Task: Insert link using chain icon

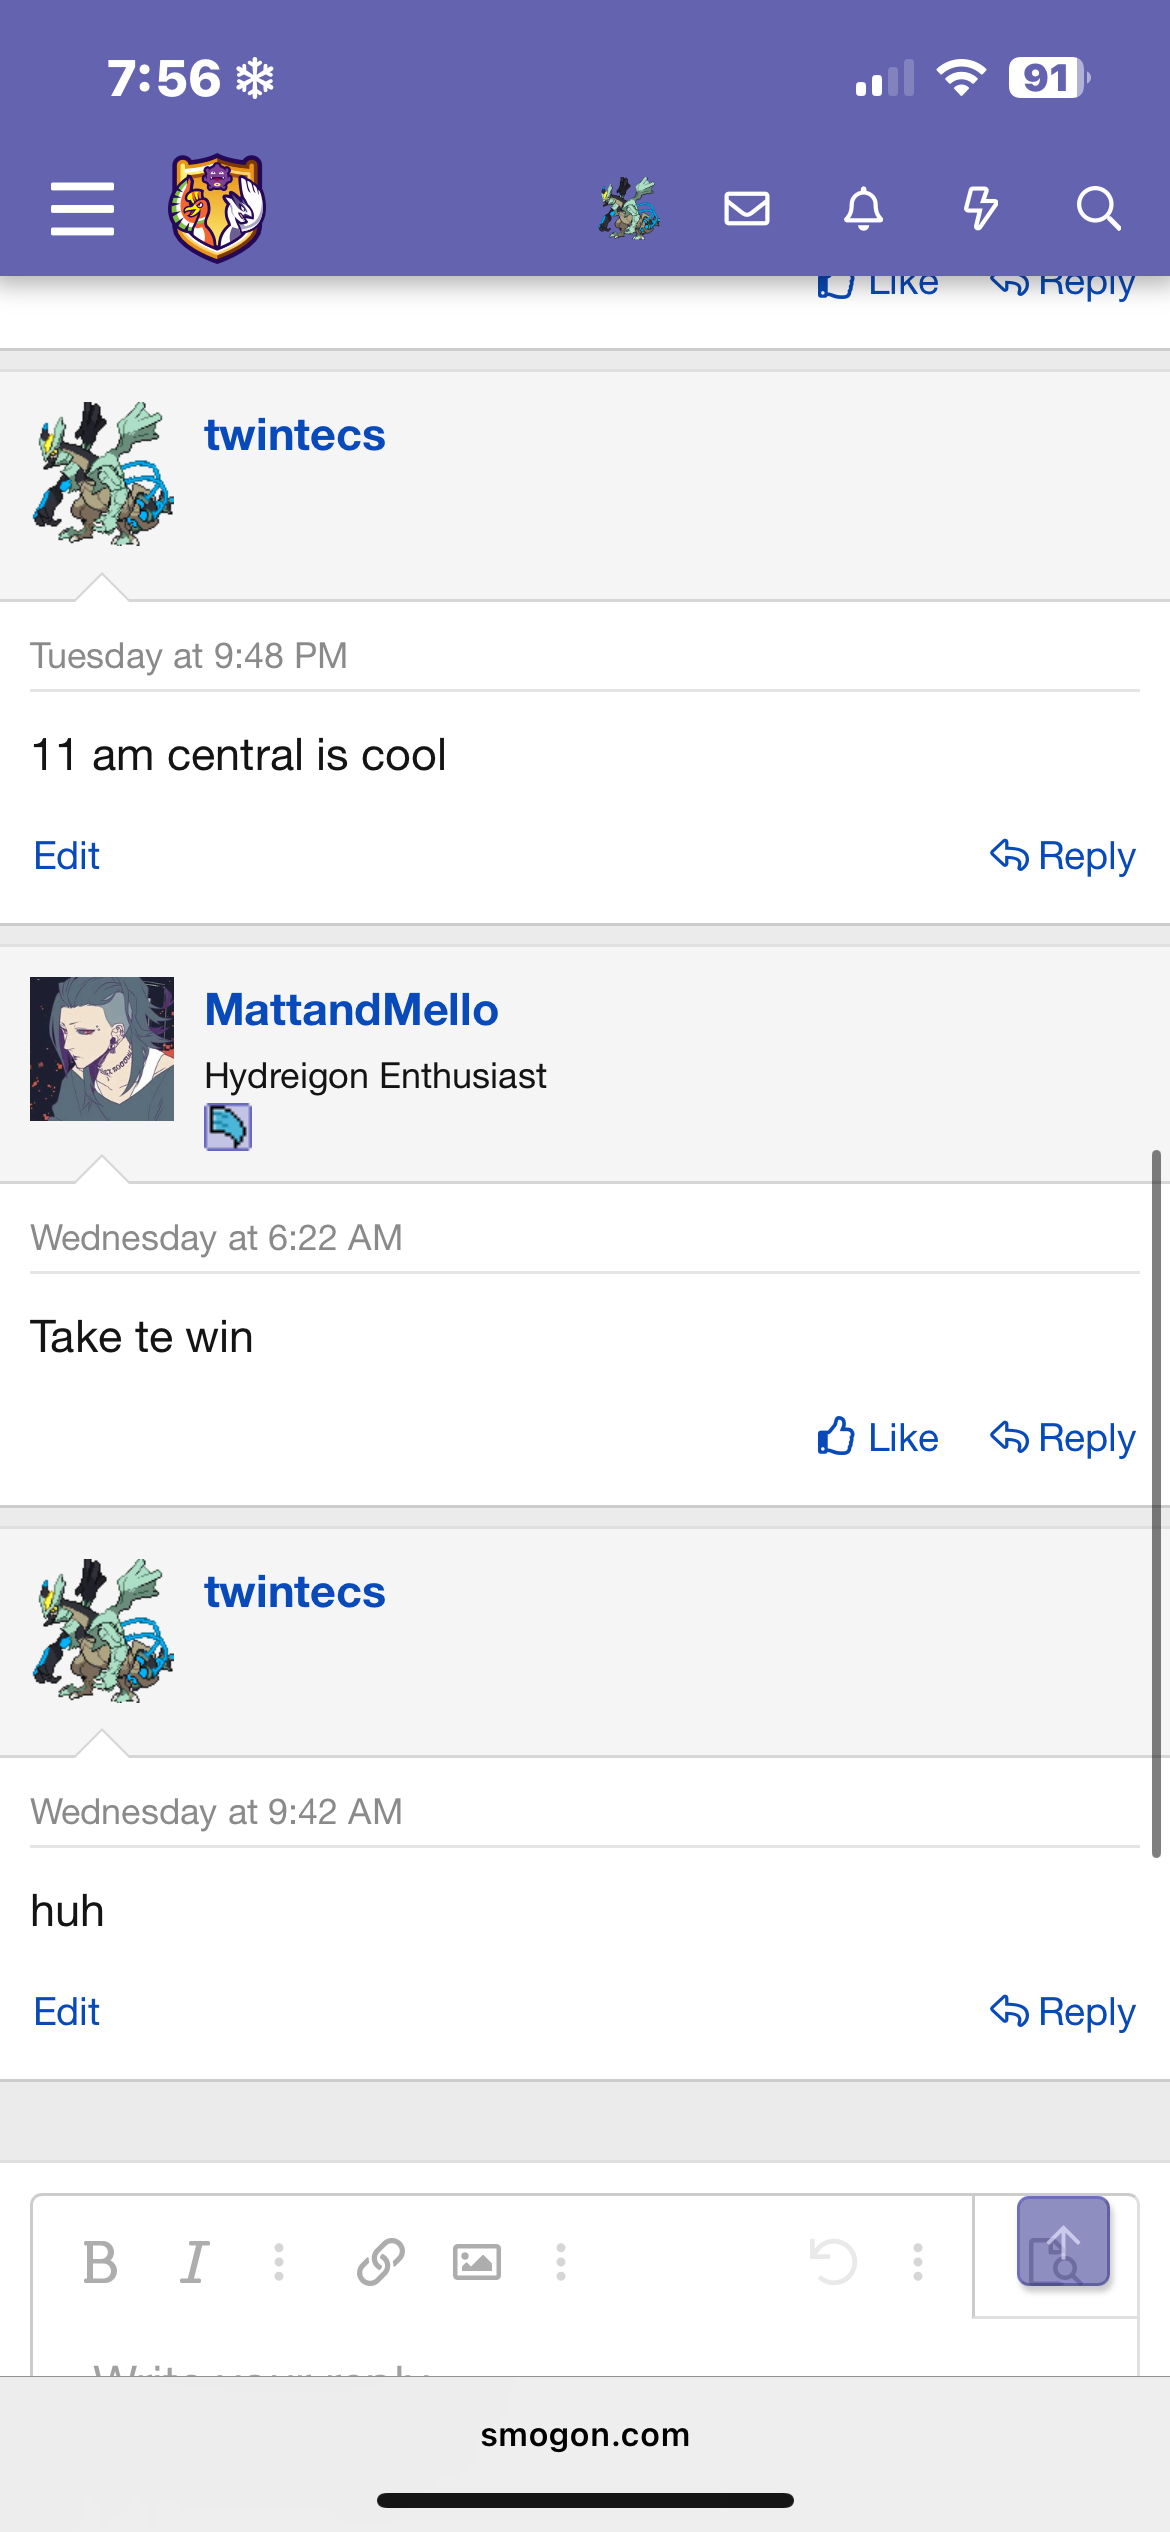Action: pos(381,2262)
